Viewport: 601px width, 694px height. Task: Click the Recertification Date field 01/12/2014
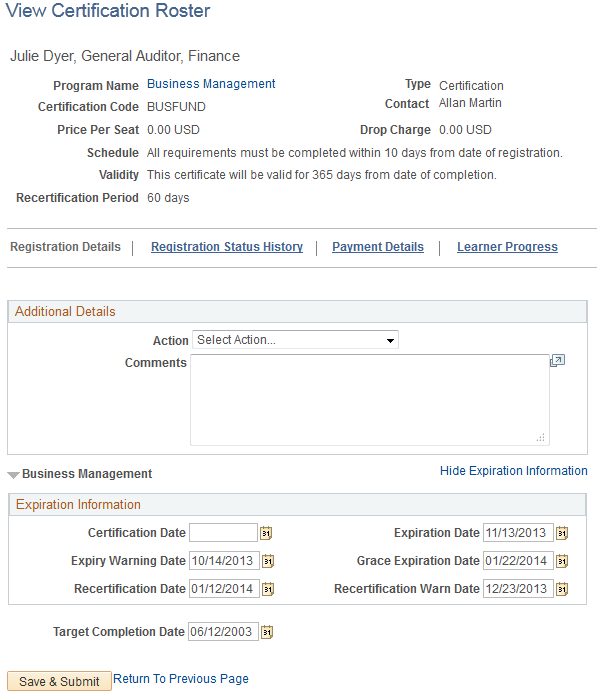coord(224,589)
